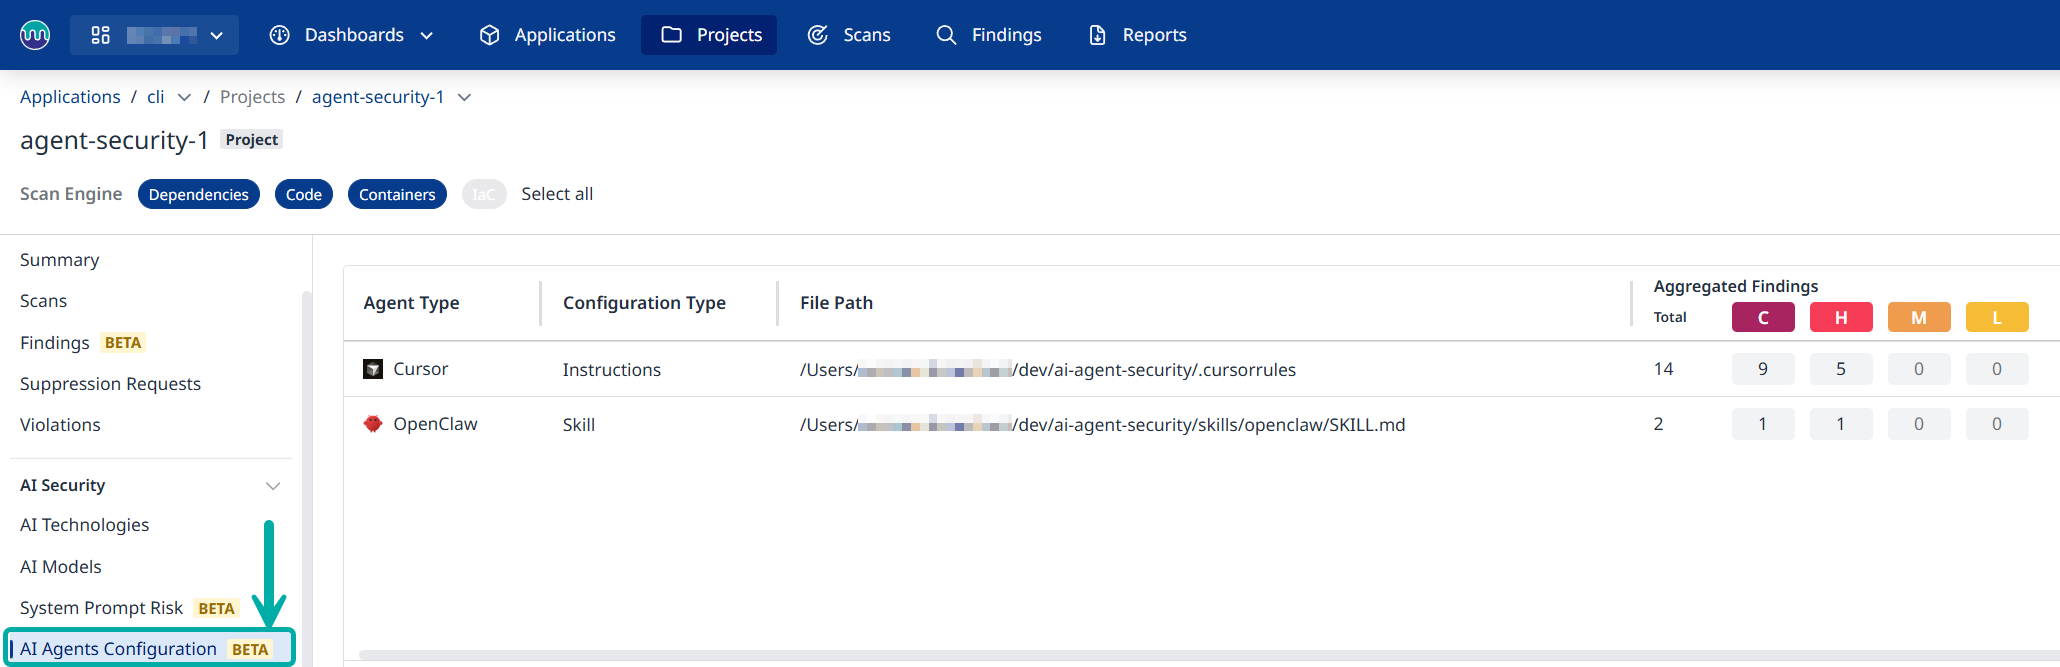Toggle the Code scan engine filter
Viewport: 2060px width, 667px height.
point(303,194)
